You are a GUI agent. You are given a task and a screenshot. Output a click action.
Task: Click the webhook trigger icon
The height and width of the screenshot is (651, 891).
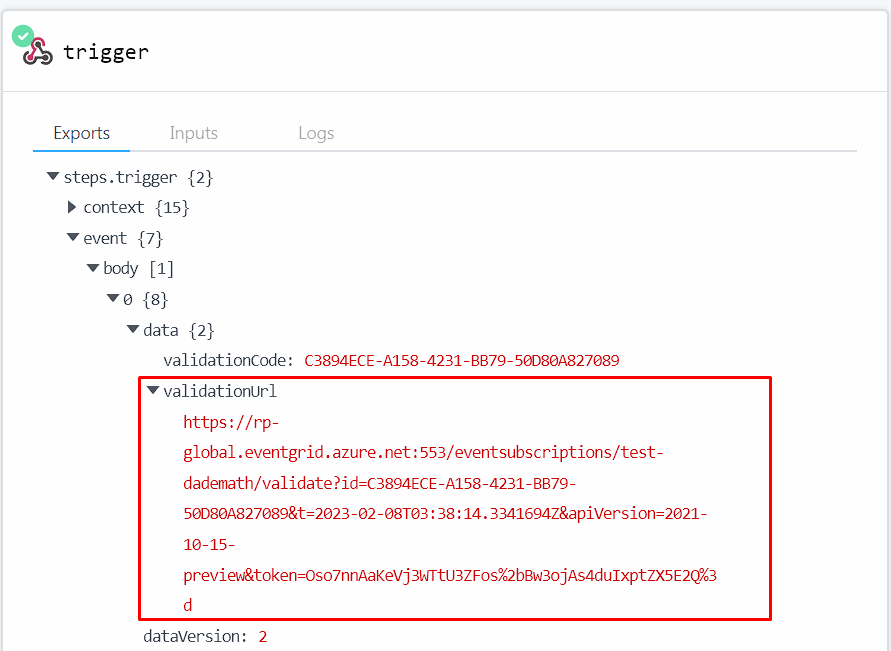point(38,52)
